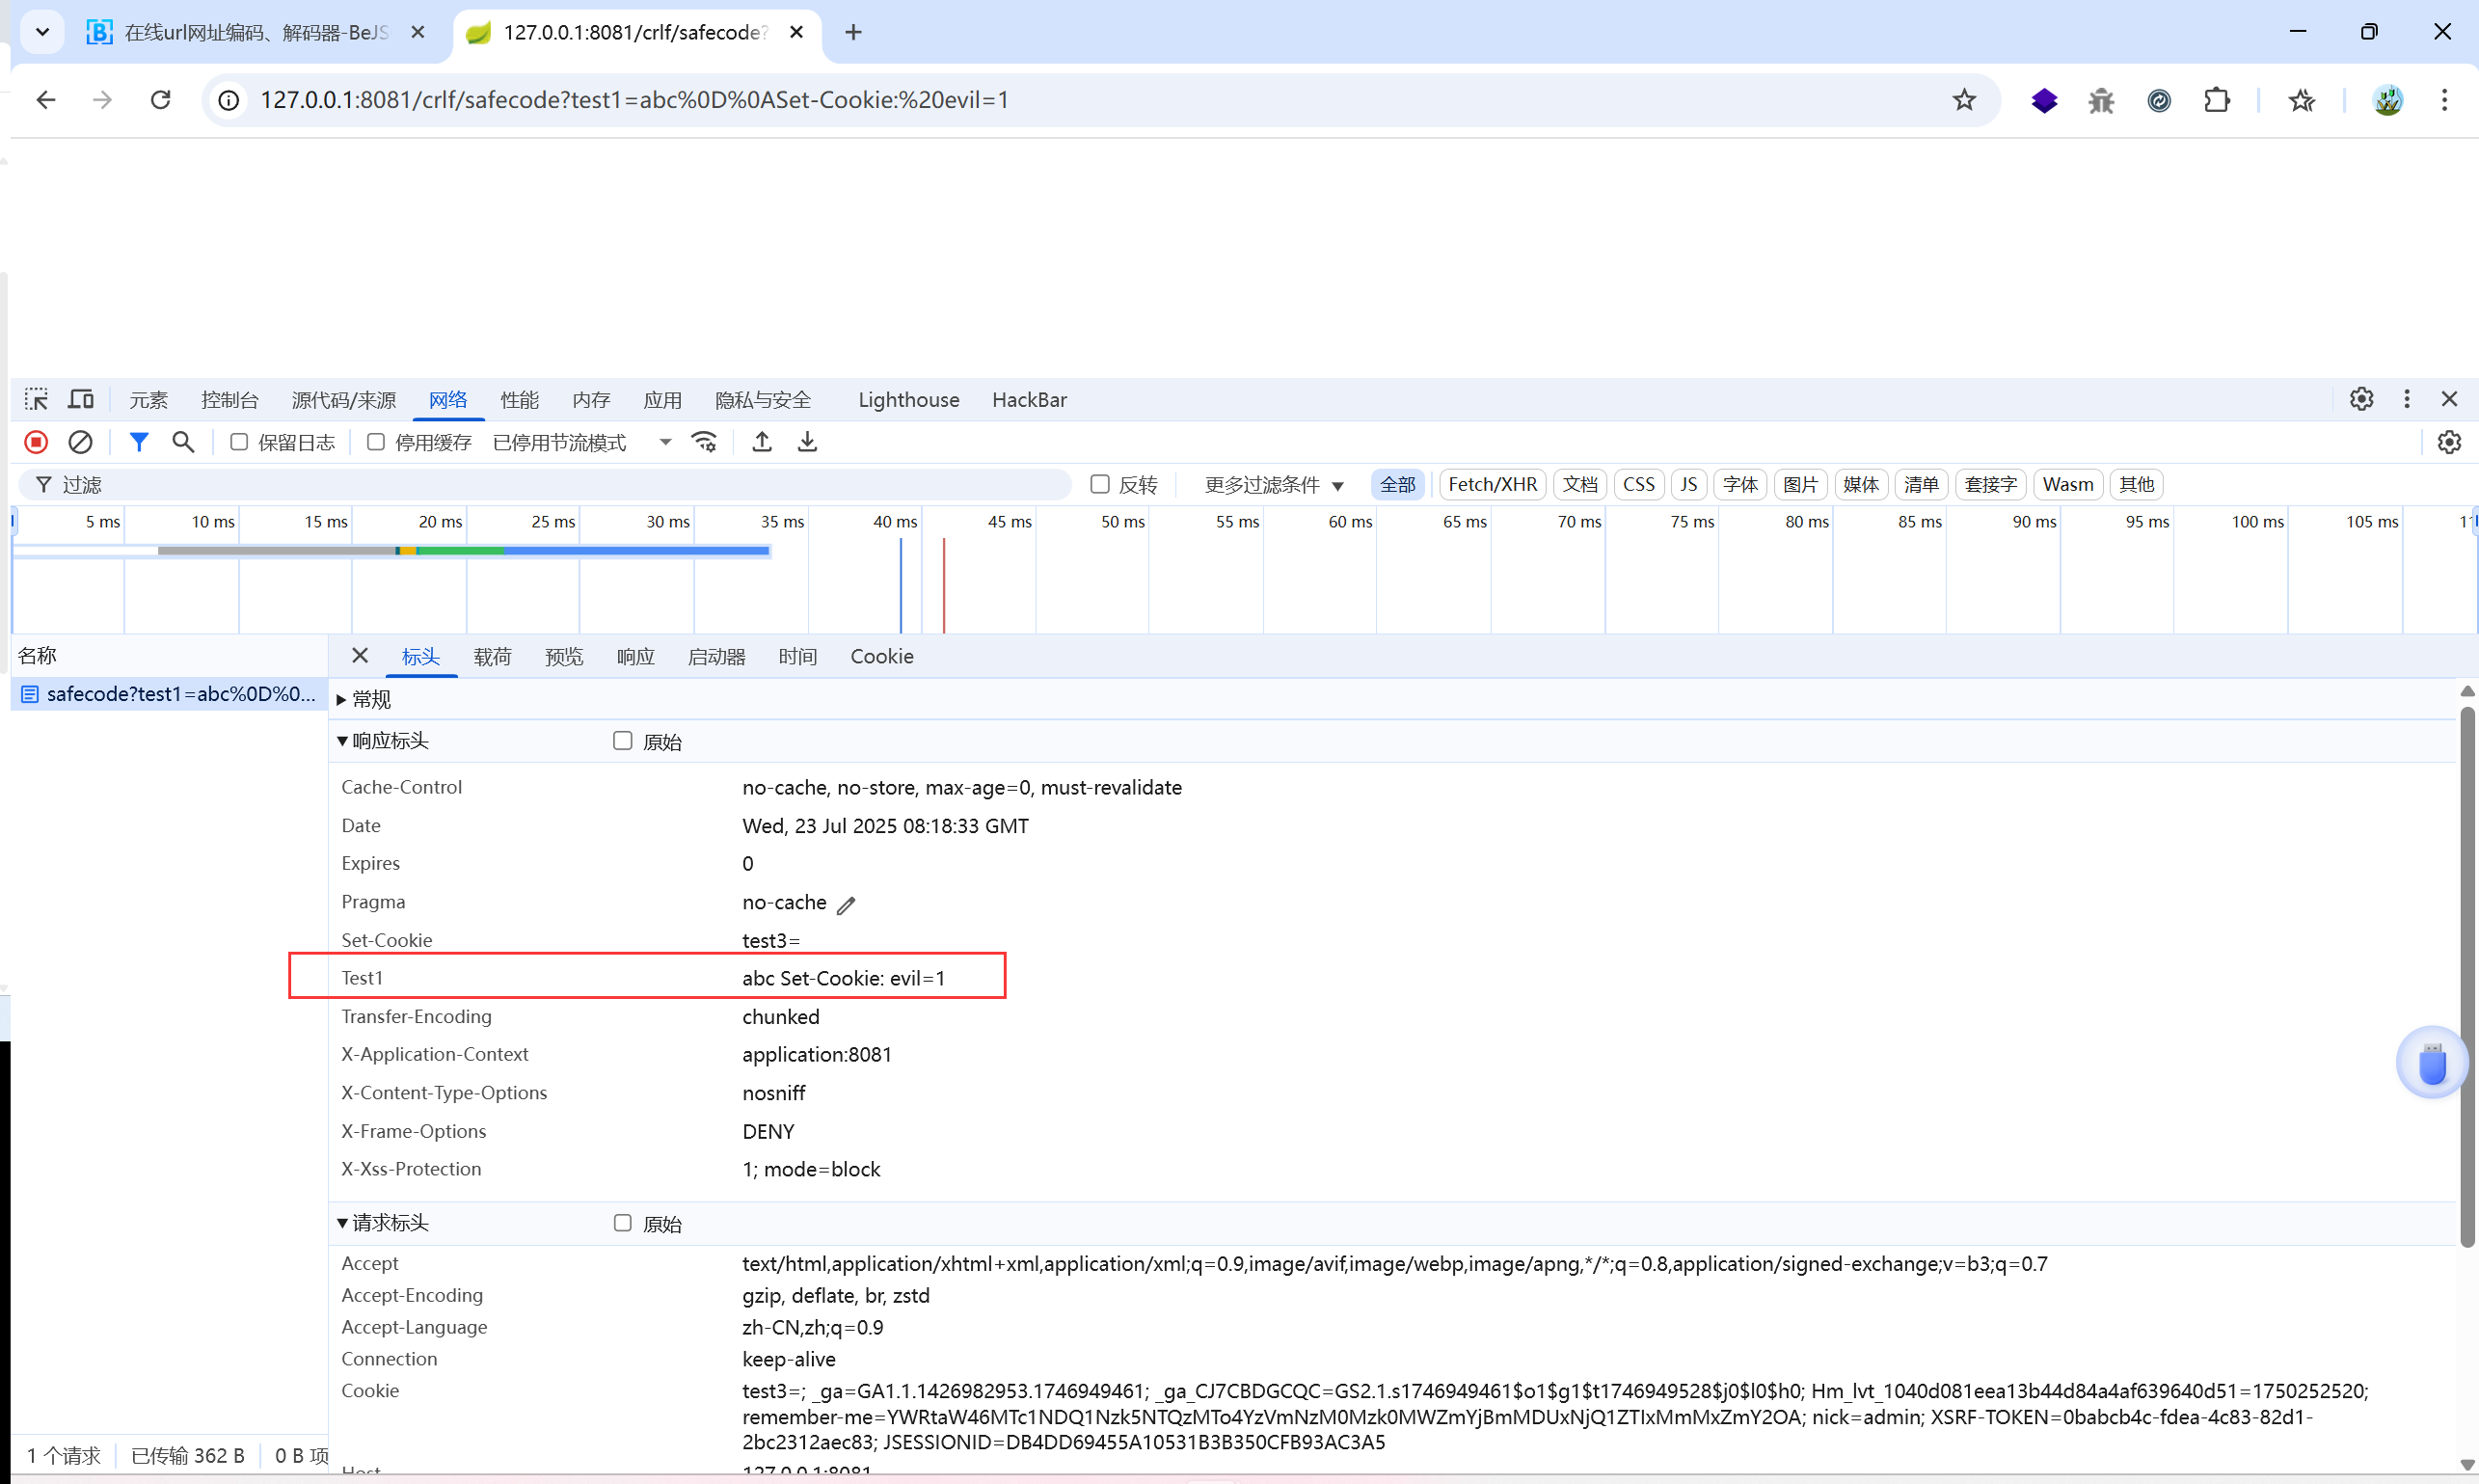Viewport: 2479px width, 1484px height.
Task: Enable the 保留日志 checkbox
Action: pyautogui.click(x=239, y=442)
